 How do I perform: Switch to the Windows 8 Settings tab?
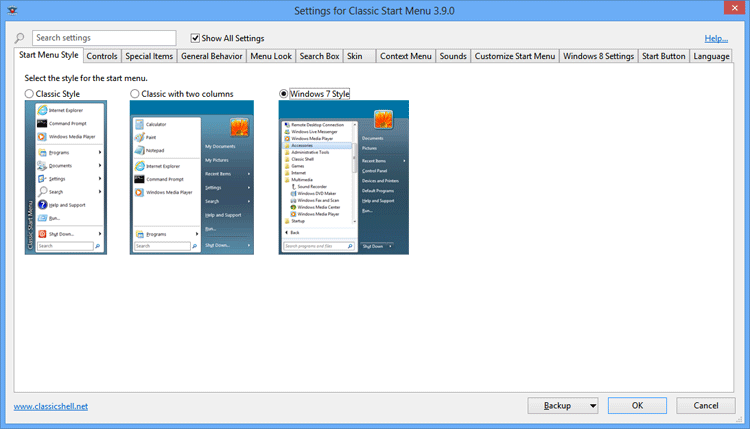tap(598, 56)
